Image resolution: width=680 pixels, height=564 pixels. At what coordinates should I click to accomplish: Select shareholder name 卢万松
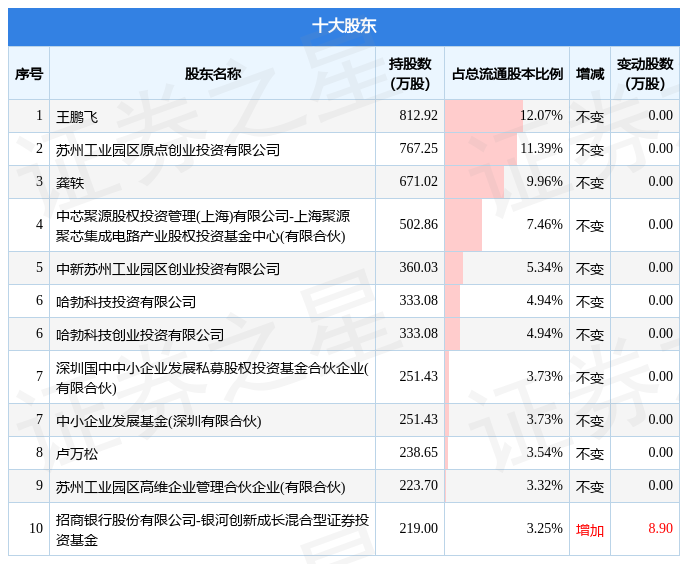(77, 453)
